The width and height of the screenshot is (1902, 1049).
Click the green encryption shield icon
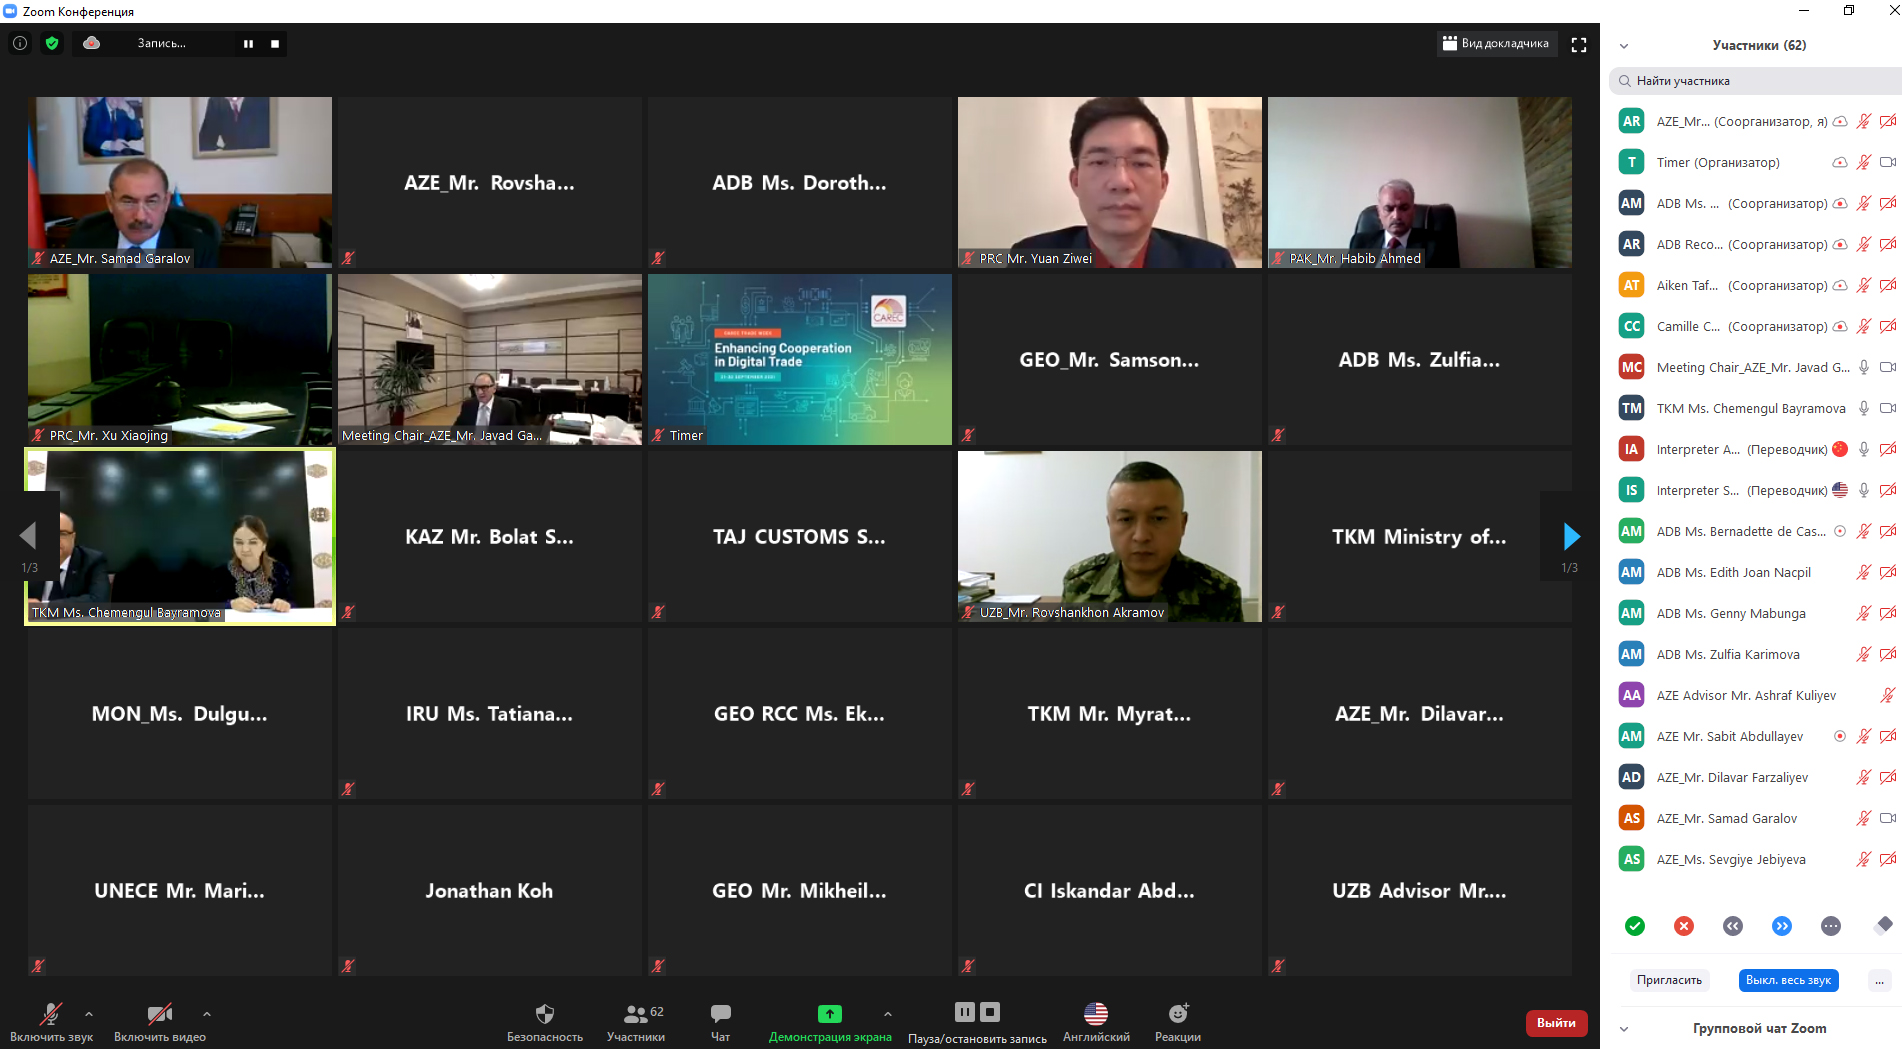point(52,43)
